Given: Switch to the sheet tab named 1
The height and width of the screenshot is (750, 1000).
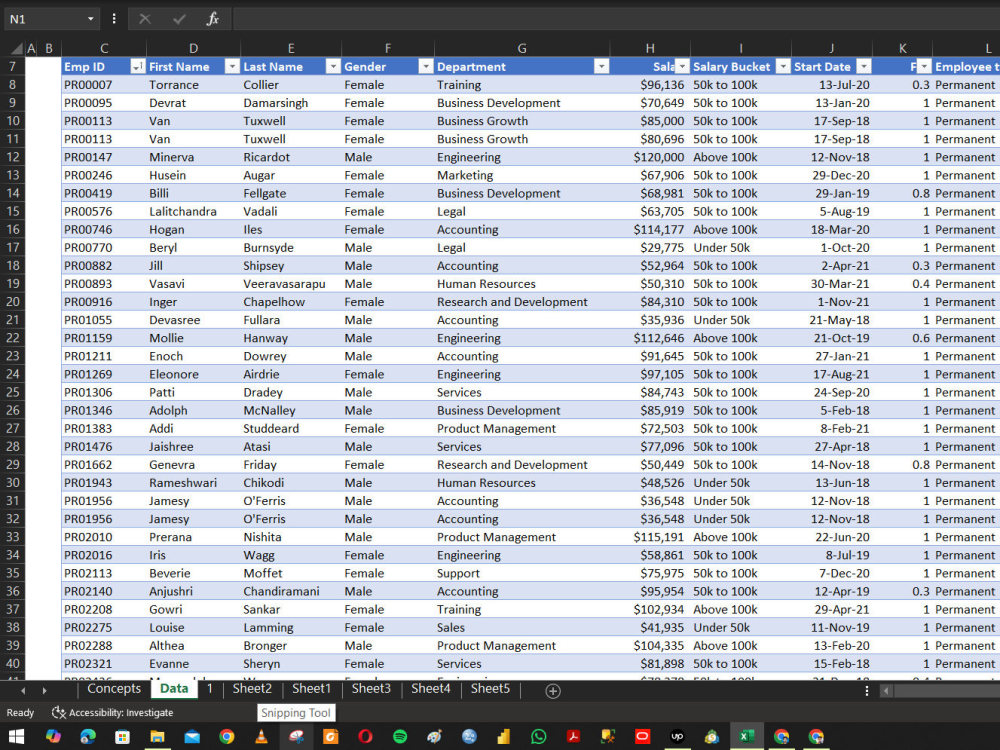Looking at the screenshot, I should 209,689.
